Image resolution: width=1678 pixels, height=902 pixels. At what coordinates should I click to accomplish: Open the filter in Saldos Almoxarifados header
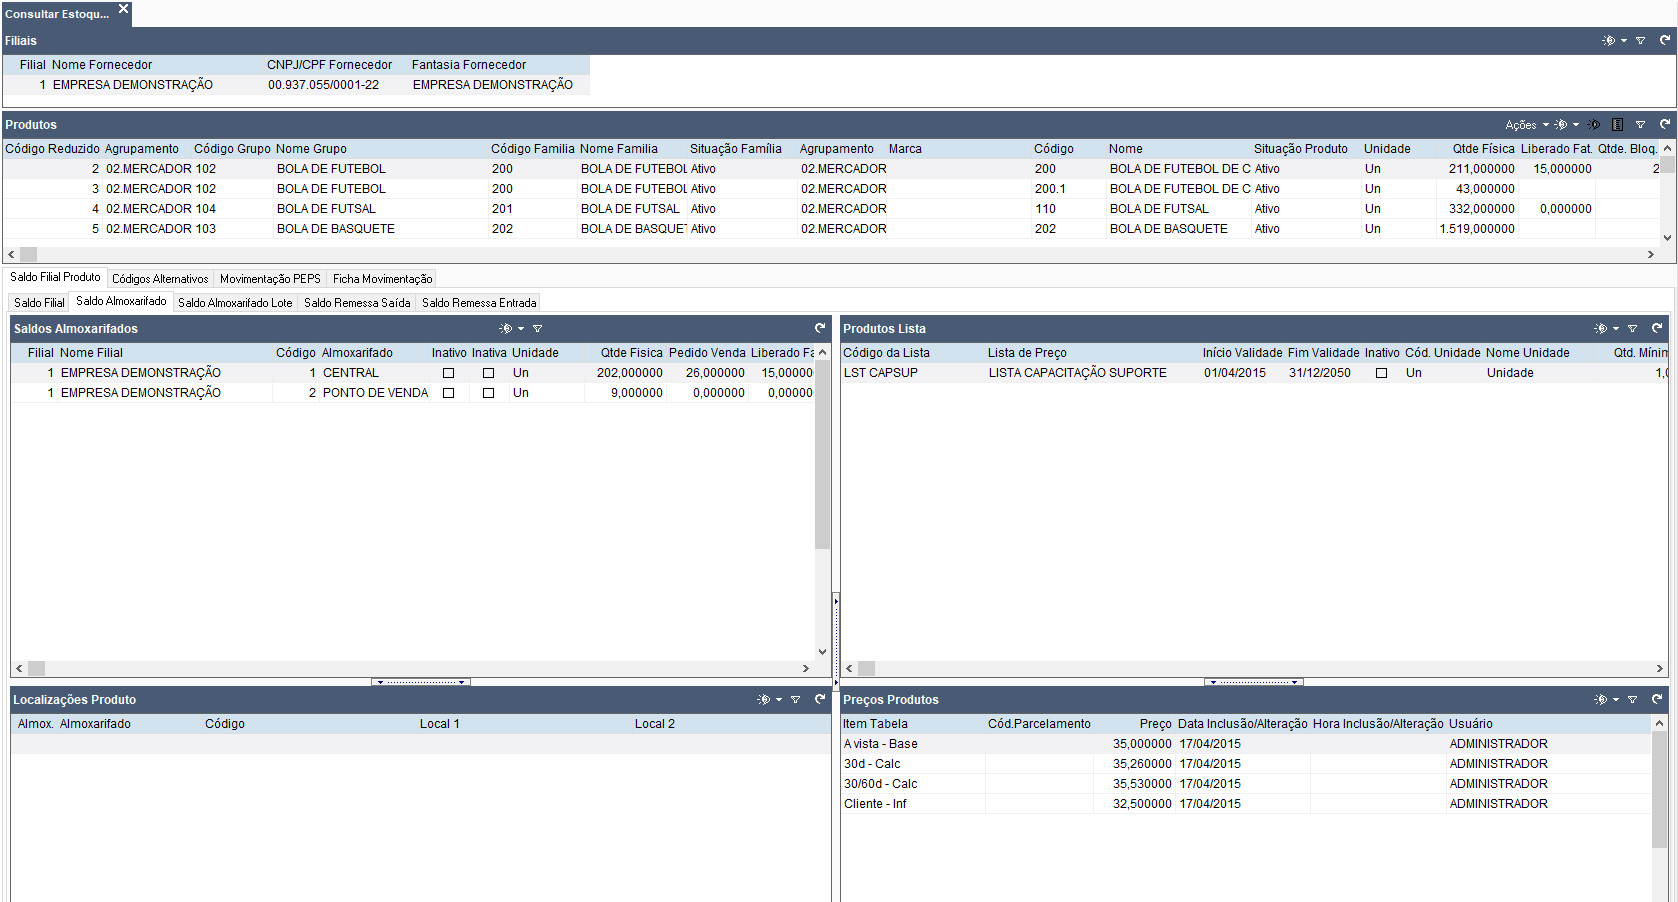point(537,329)
